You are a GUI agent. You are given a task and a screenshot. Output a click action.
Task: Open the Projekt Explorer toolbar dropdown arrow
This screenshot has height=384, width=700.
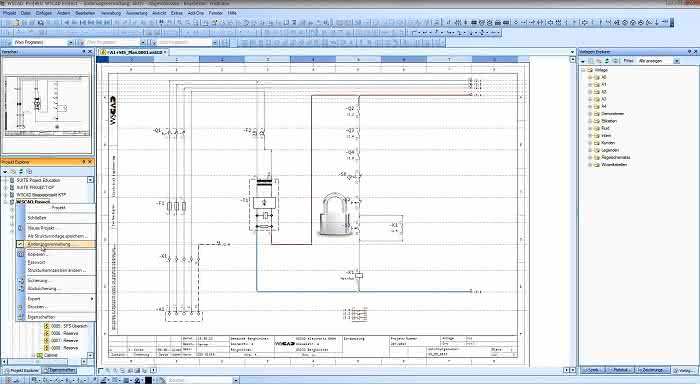(x=5, y=171)
